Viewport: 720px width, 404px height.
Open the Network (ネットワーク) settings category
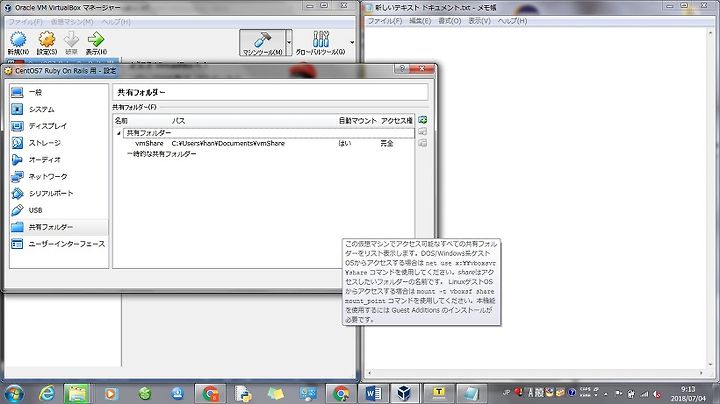point(59,176)
